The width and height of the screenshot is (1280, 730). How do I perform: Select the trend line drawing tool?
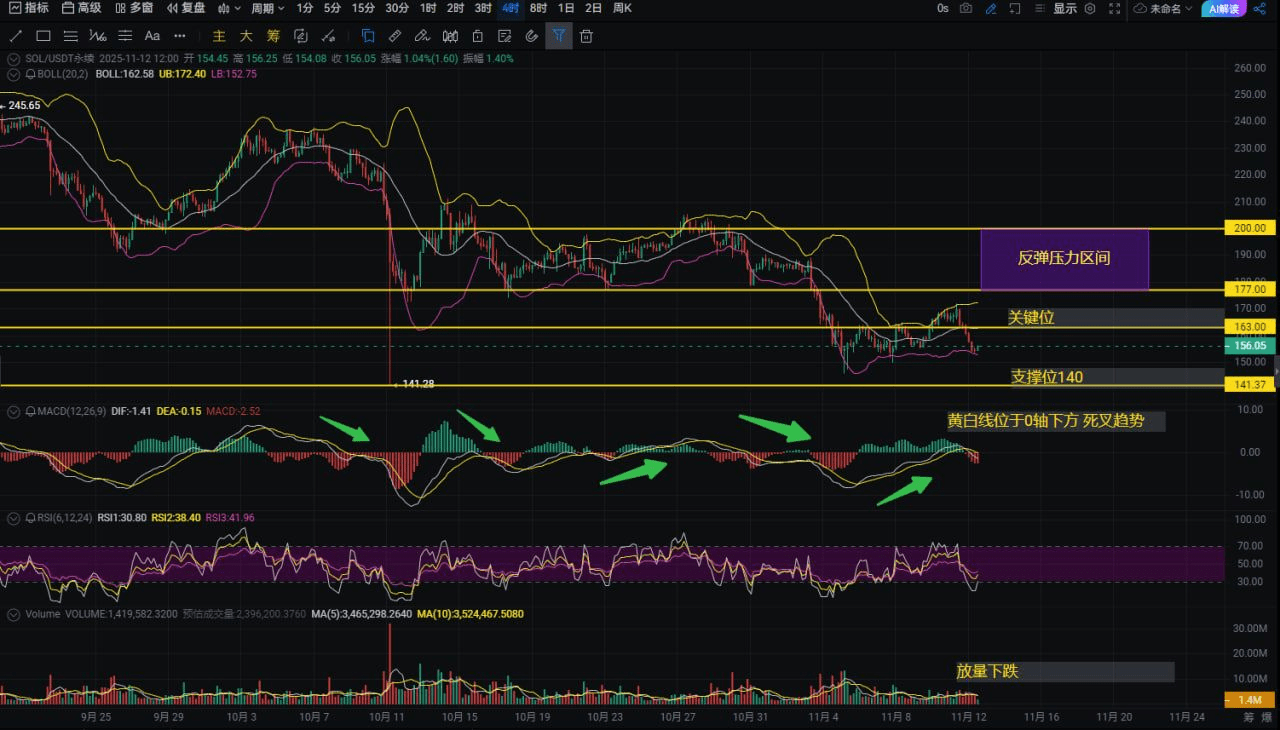pos(15,36)
